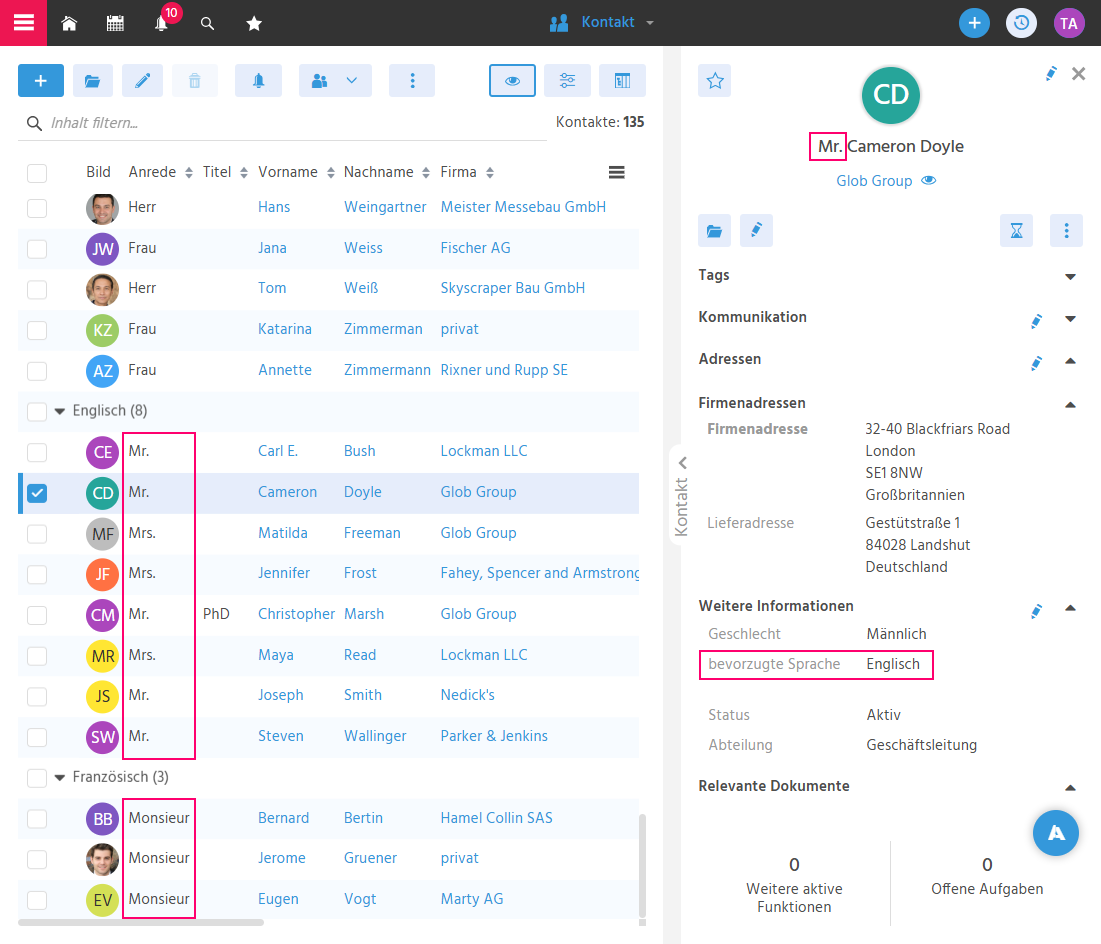The image size is (1101, 944).
Task: Open Meister Messebau GmbH company link
Action: pos(523,207)
